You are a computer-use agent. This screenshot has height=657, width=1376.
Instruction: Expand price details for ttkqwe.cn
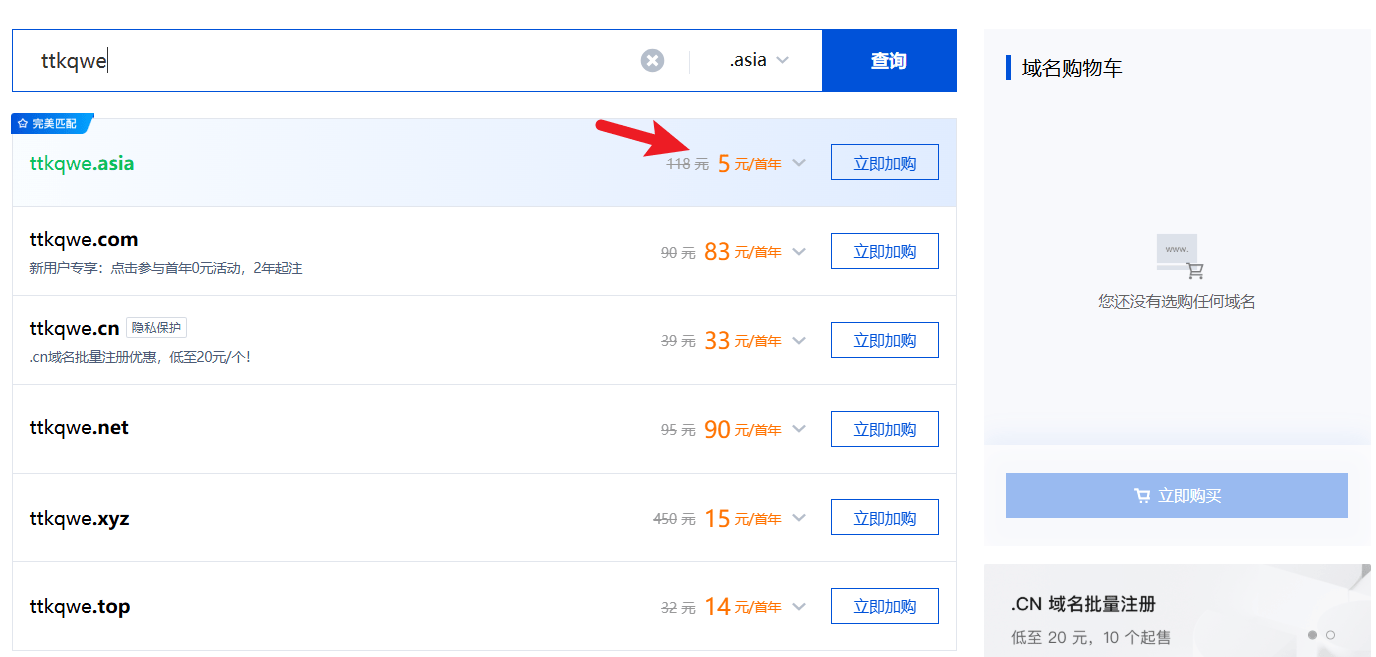point(798,341)
